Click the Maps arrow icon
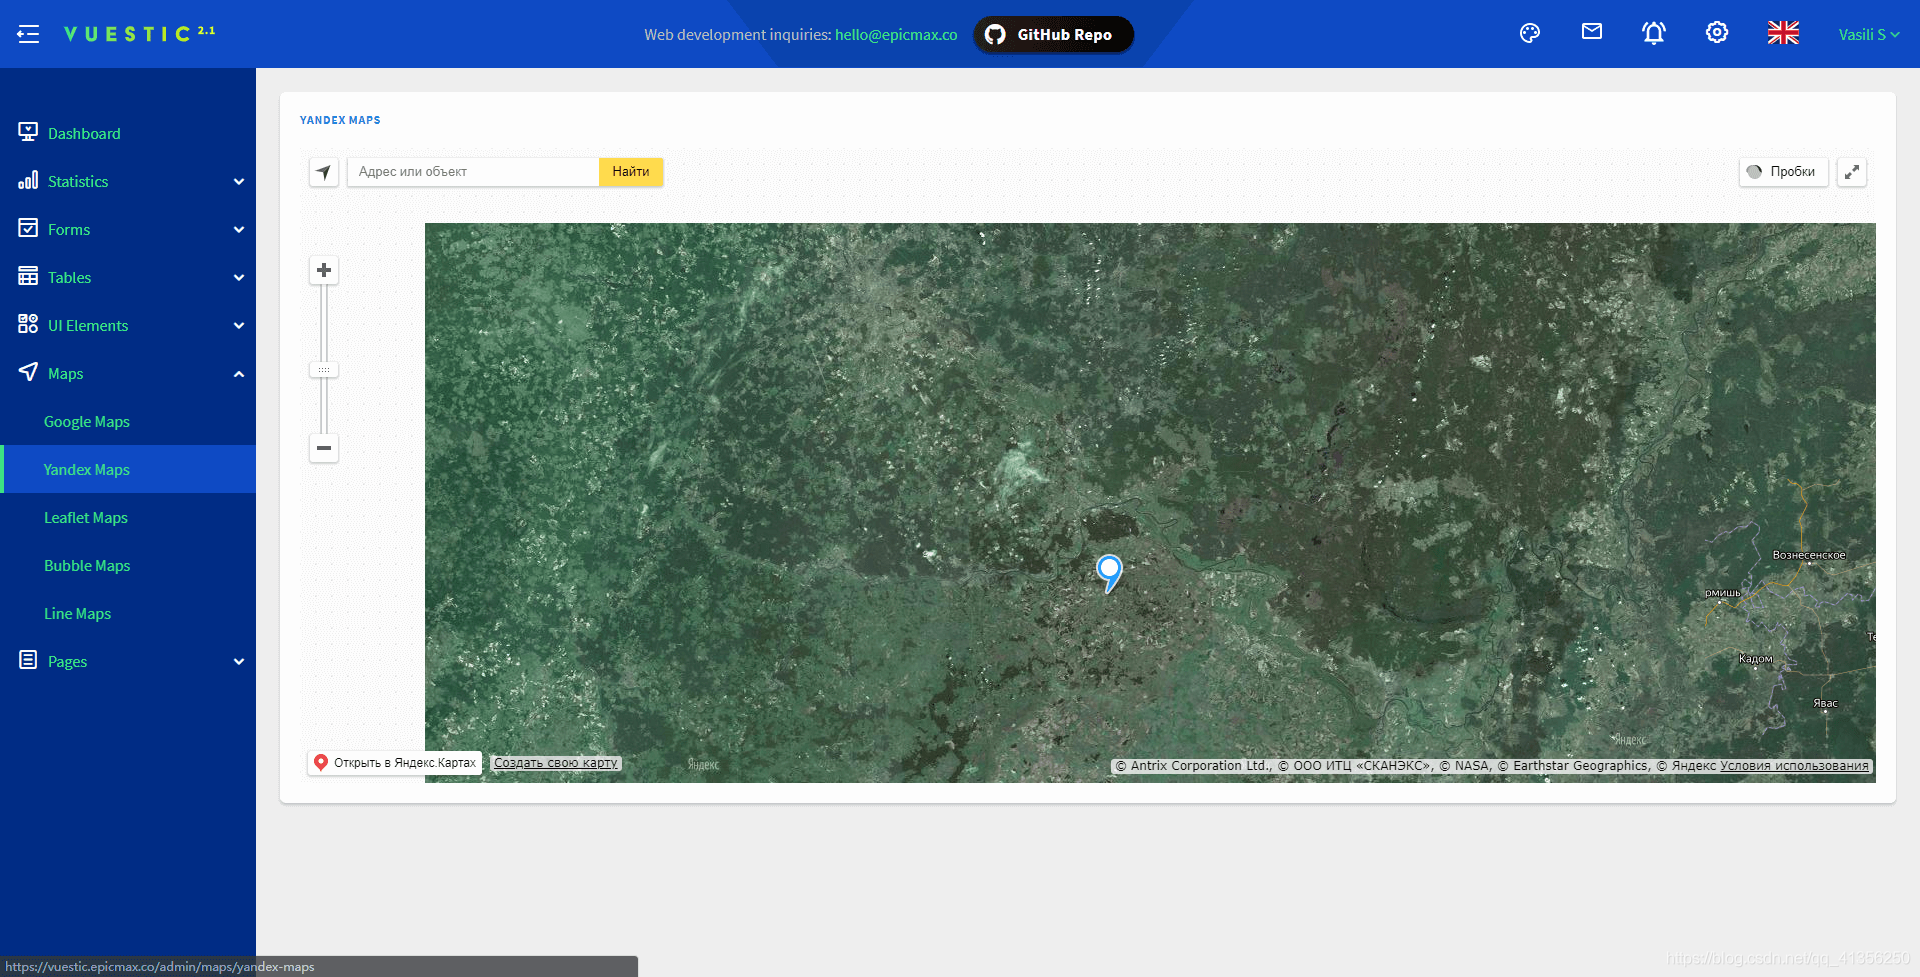 [28, 372]
